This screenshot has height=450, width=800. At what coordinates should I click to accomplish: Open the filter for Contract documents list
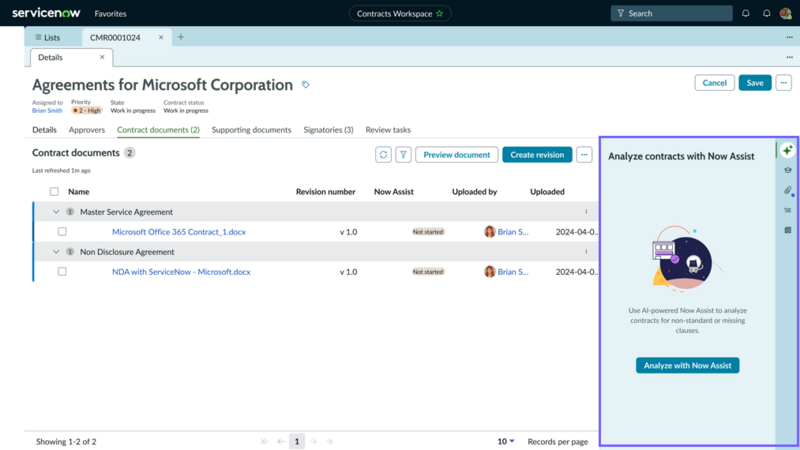[x=403, y=155]
